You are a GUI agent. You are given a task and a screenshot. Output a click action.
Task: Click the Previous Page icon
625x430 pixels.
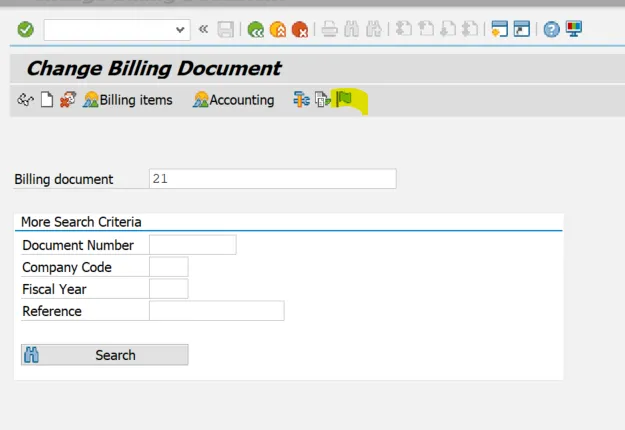point(426,29)
